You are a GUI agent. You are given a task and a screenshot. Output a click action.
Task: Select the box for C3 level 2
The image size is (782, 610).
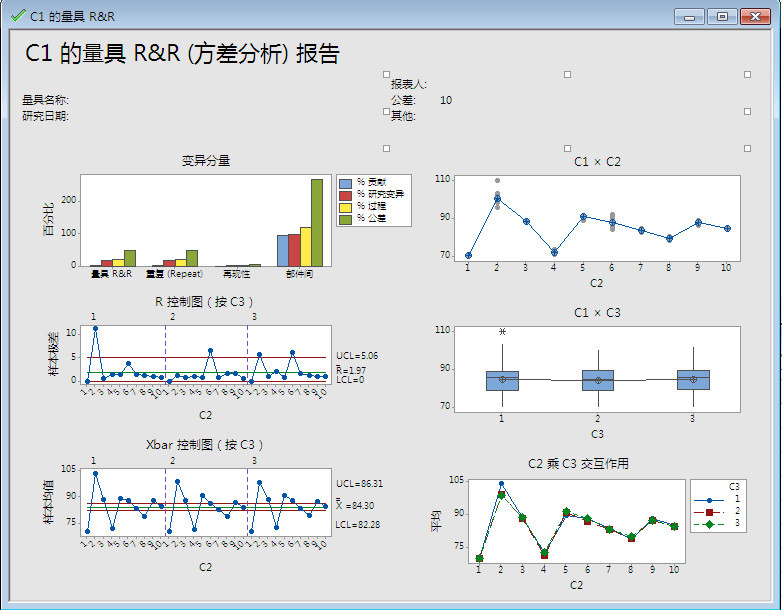[x=598, y=380]
